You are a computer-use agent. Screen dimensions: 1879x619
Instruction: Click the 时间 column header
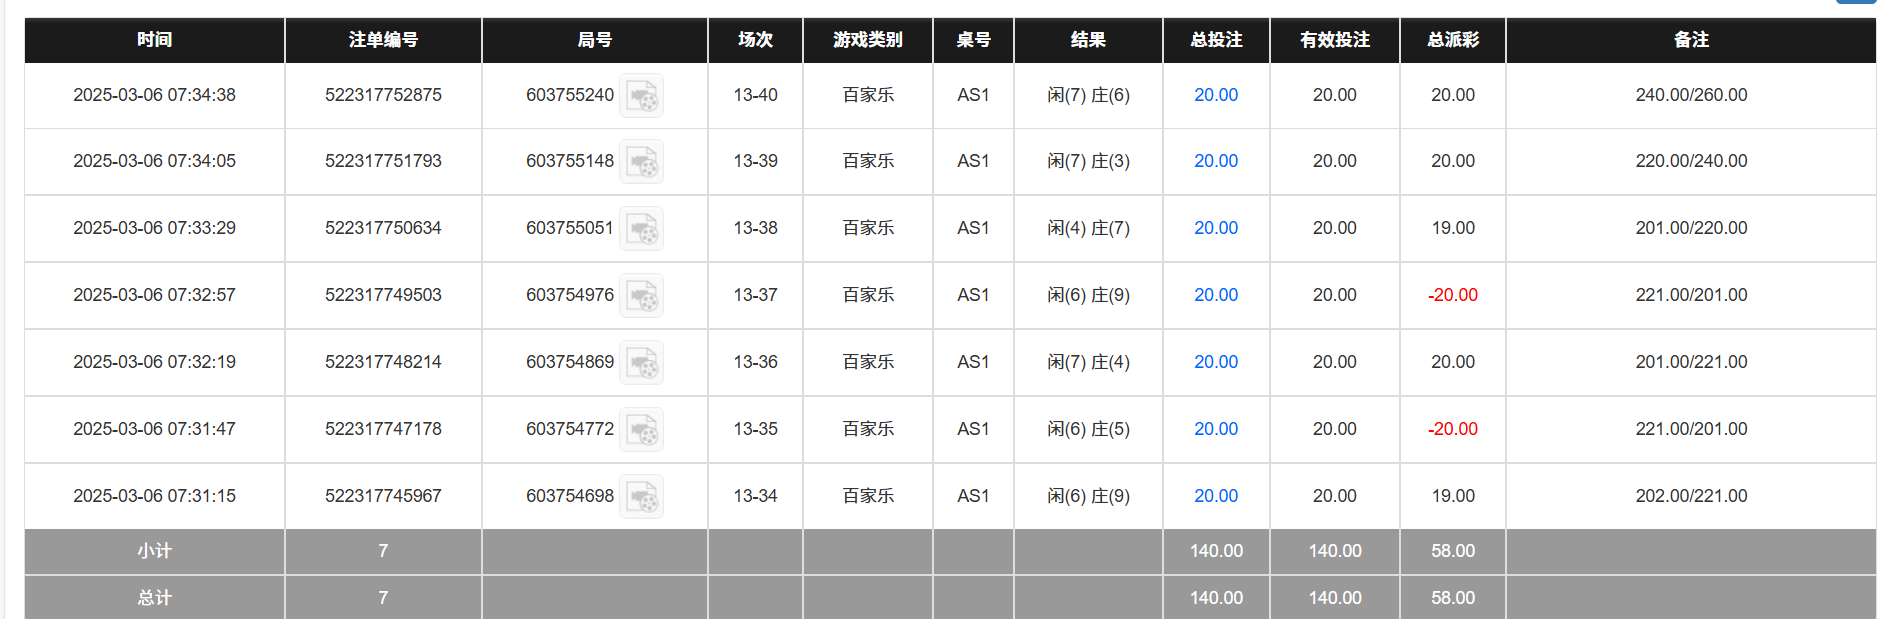coord(154,40)
